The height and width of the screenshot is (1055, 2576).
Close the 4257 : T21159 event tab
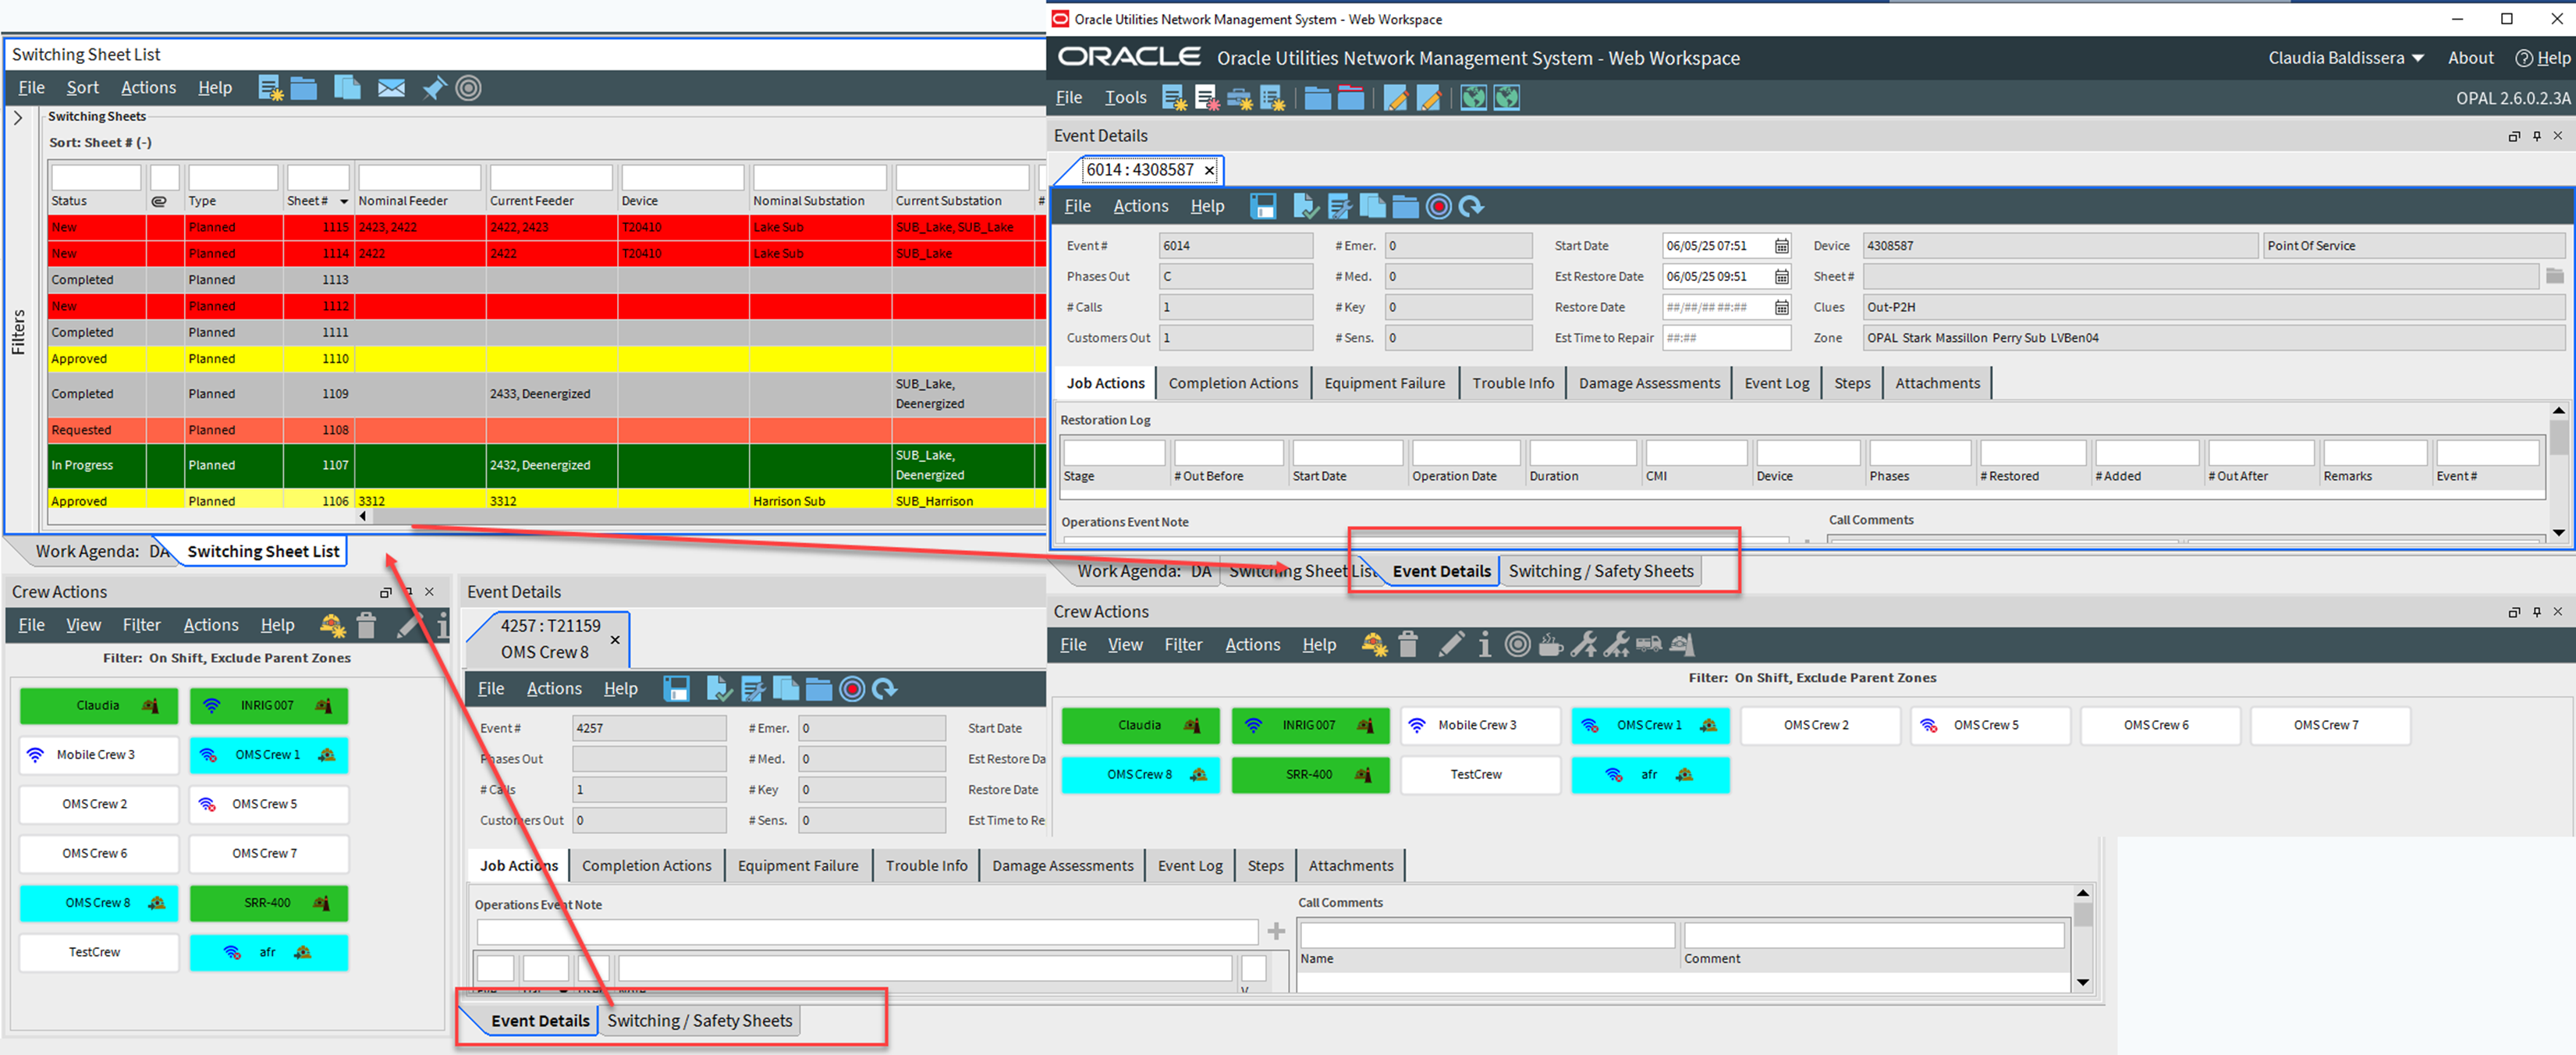pos(615,640)
